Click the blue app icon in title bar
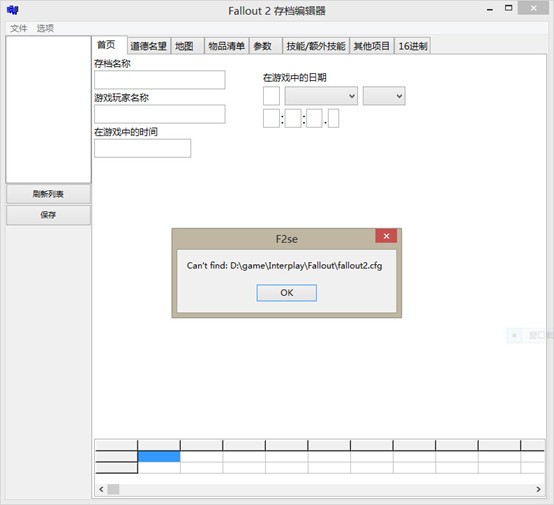 (x=12, y=10)
